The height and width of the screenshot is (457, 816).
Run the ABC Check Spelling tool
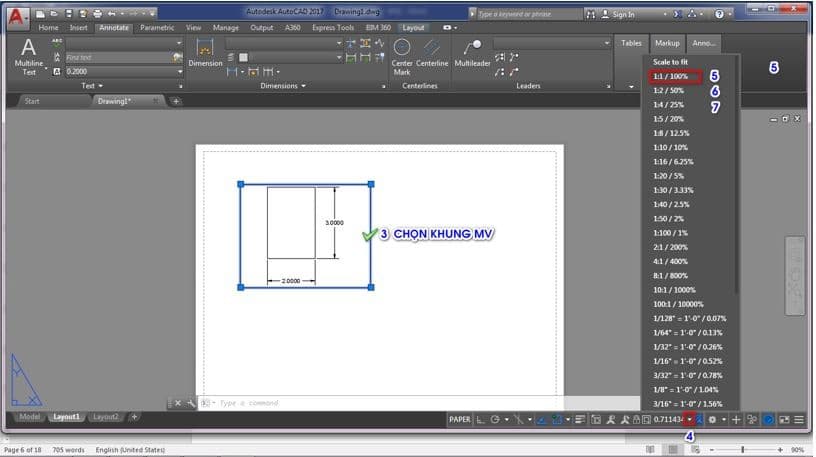tap(57, 43)
